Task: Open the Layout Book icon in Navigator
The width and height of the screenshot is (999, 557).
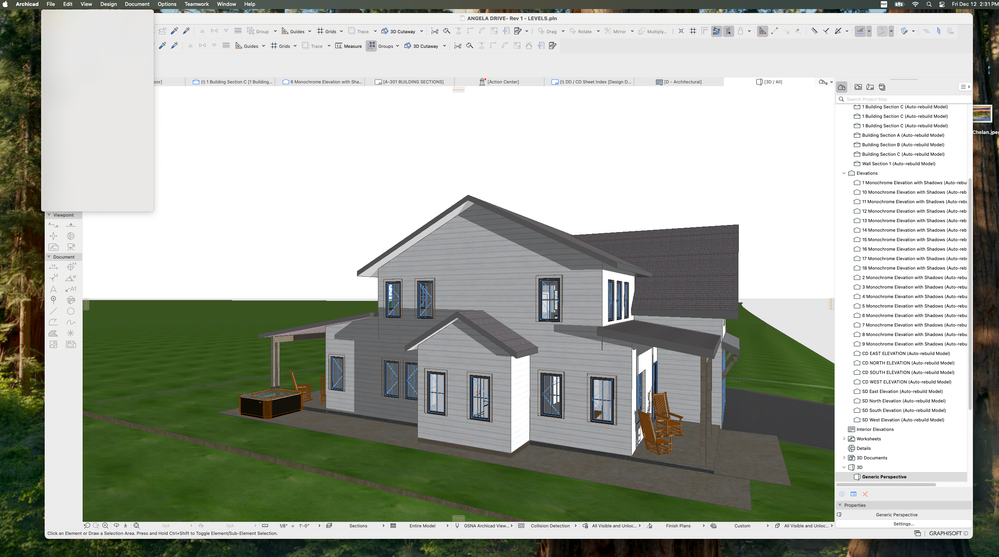Action: tap(870, 87)
